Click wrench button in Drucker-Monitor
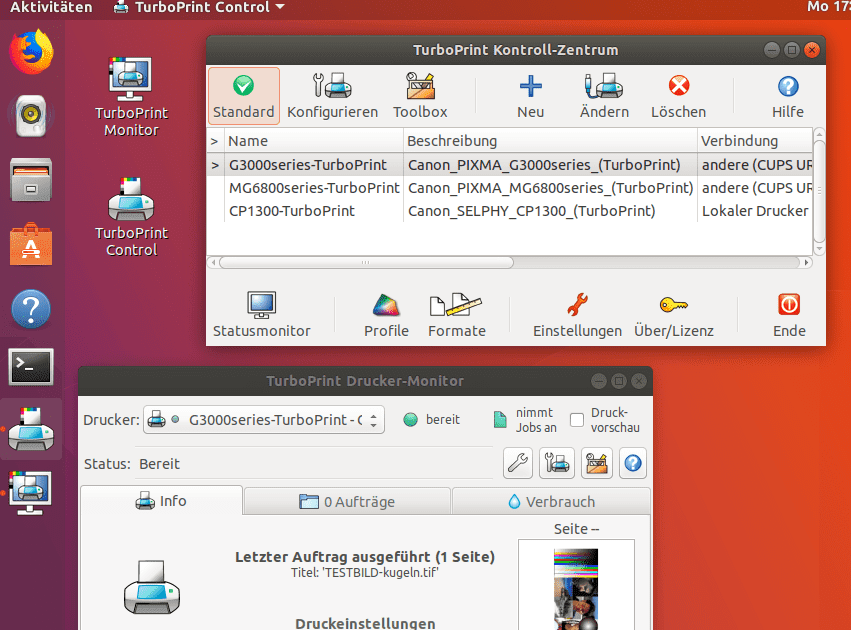 point(518,463)
